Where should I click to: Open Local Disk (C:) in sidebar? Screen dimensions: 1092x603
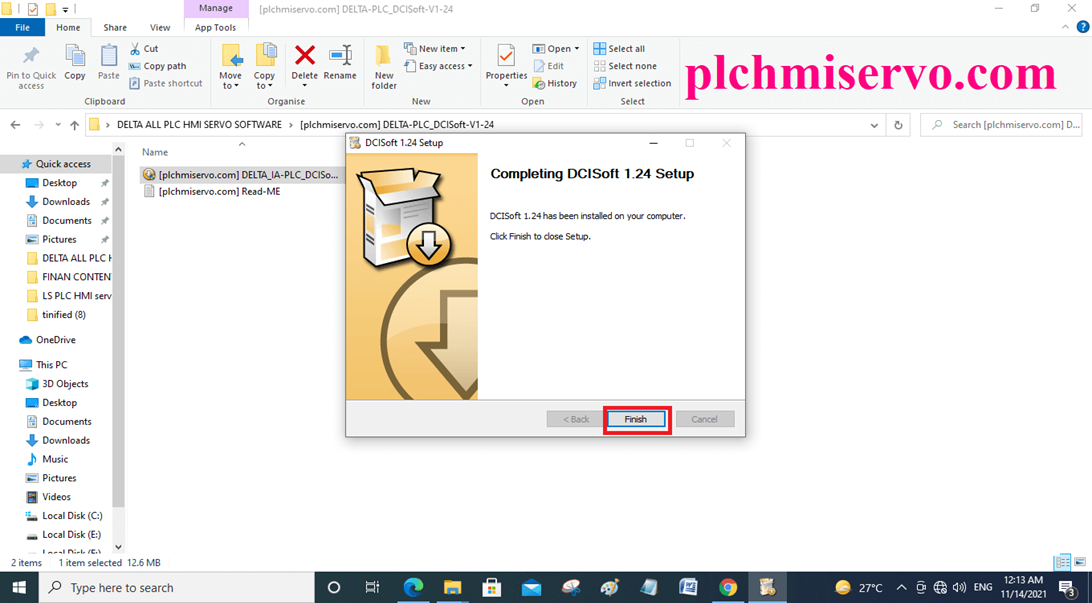(64, 516)
